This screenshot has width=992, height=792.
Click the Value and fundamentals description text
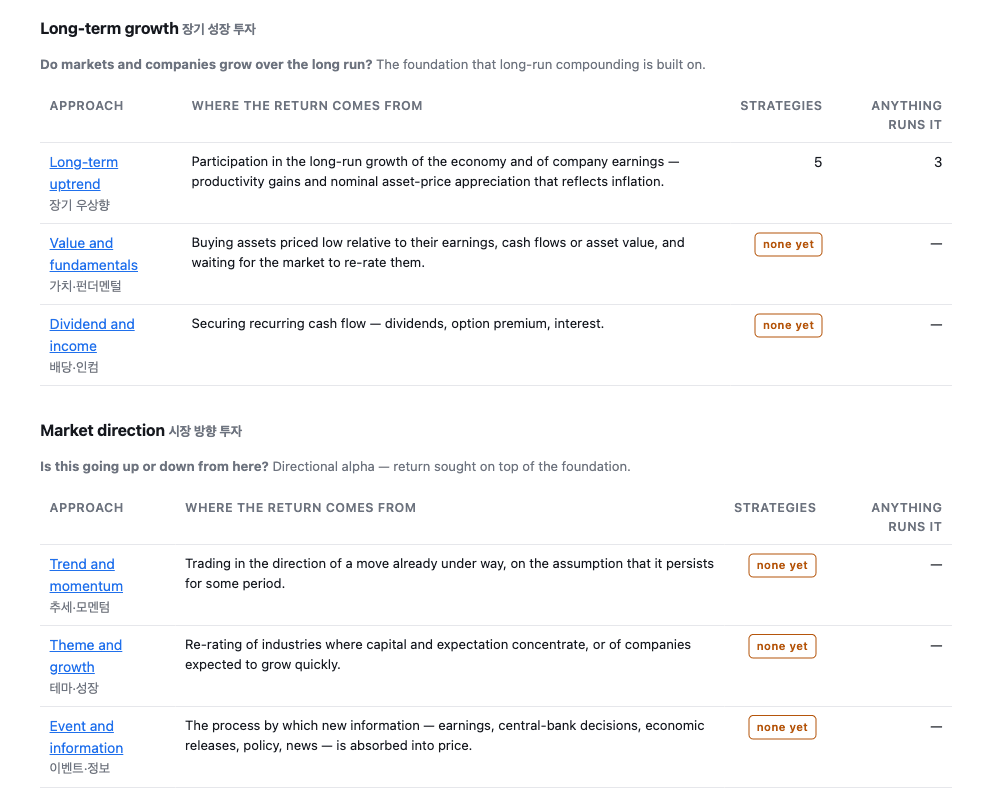click(438, 252)
